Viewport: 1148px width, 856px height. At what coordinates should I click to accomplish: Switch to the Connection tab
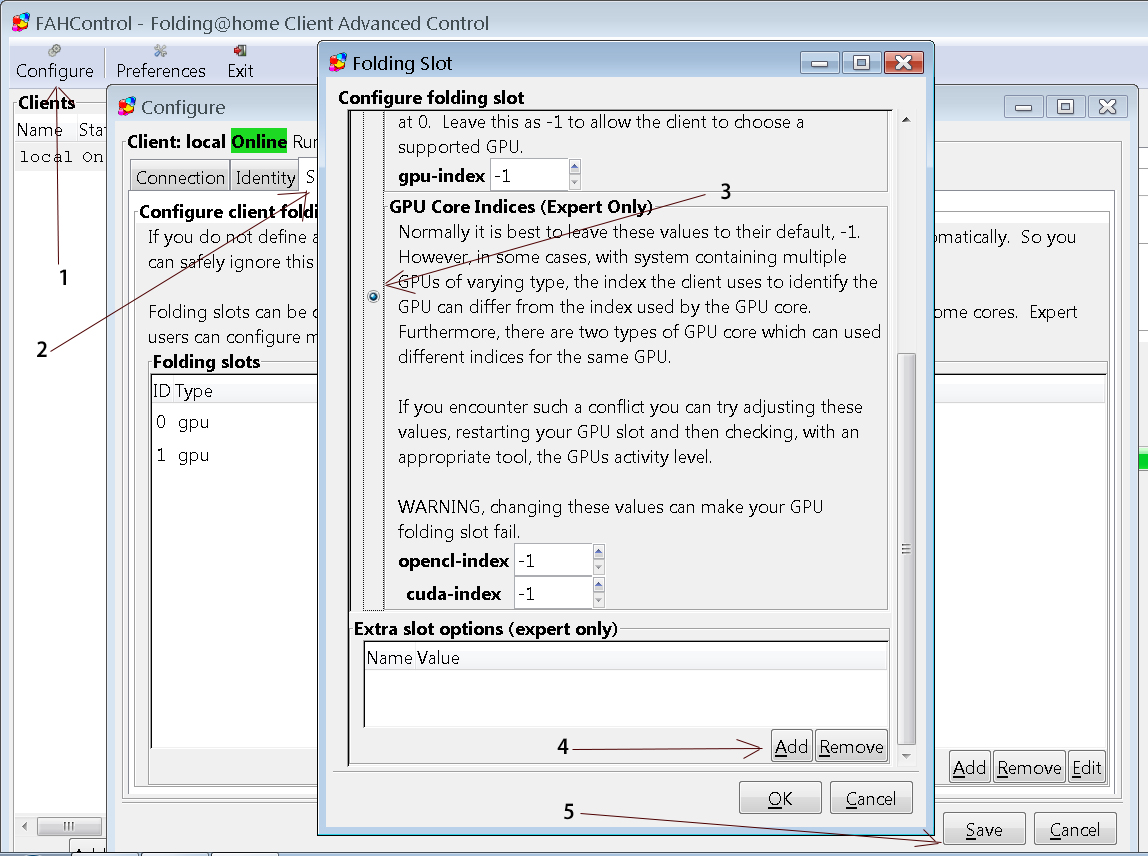180,178
